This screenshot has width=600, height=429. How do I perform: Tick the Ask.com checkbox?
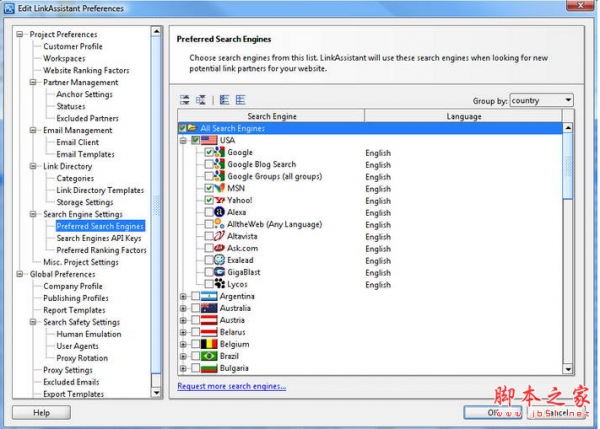[x=209, y=248]
